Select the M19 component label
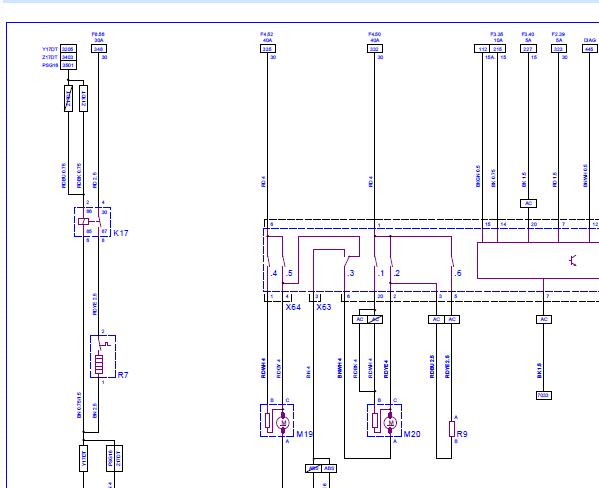This screenshot has height=488, width=599. point(304,434)
